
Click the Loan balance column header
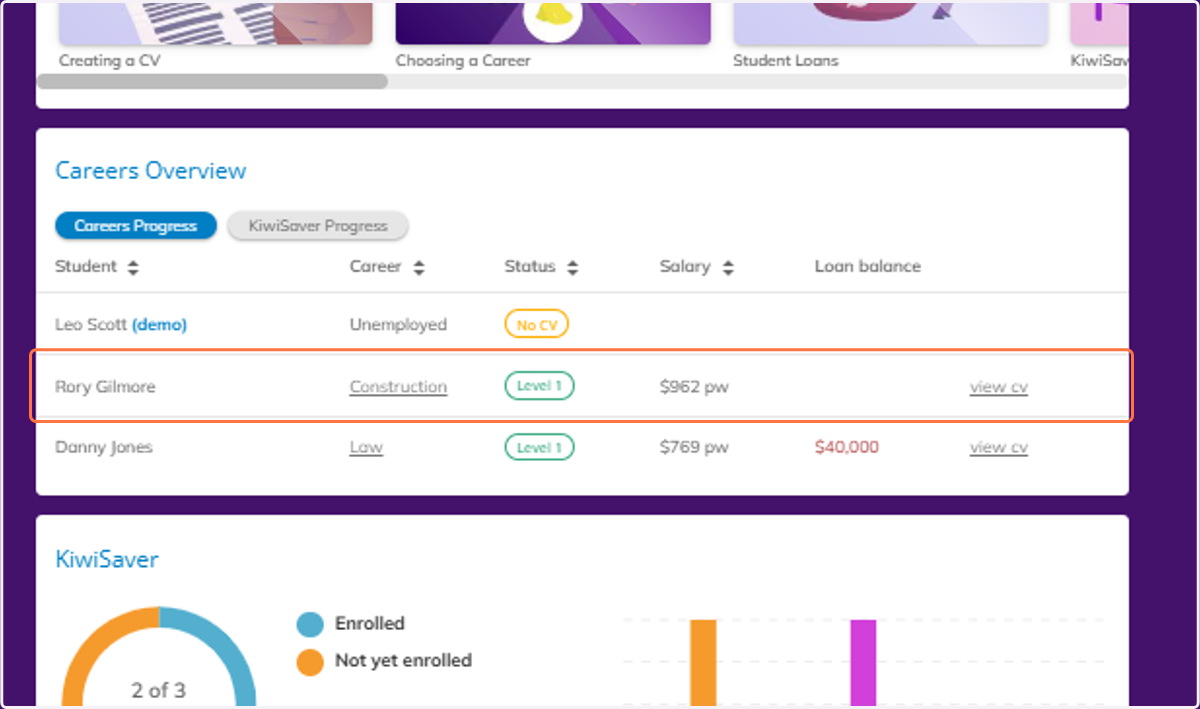pyautogui.click(x=867, y=267)
